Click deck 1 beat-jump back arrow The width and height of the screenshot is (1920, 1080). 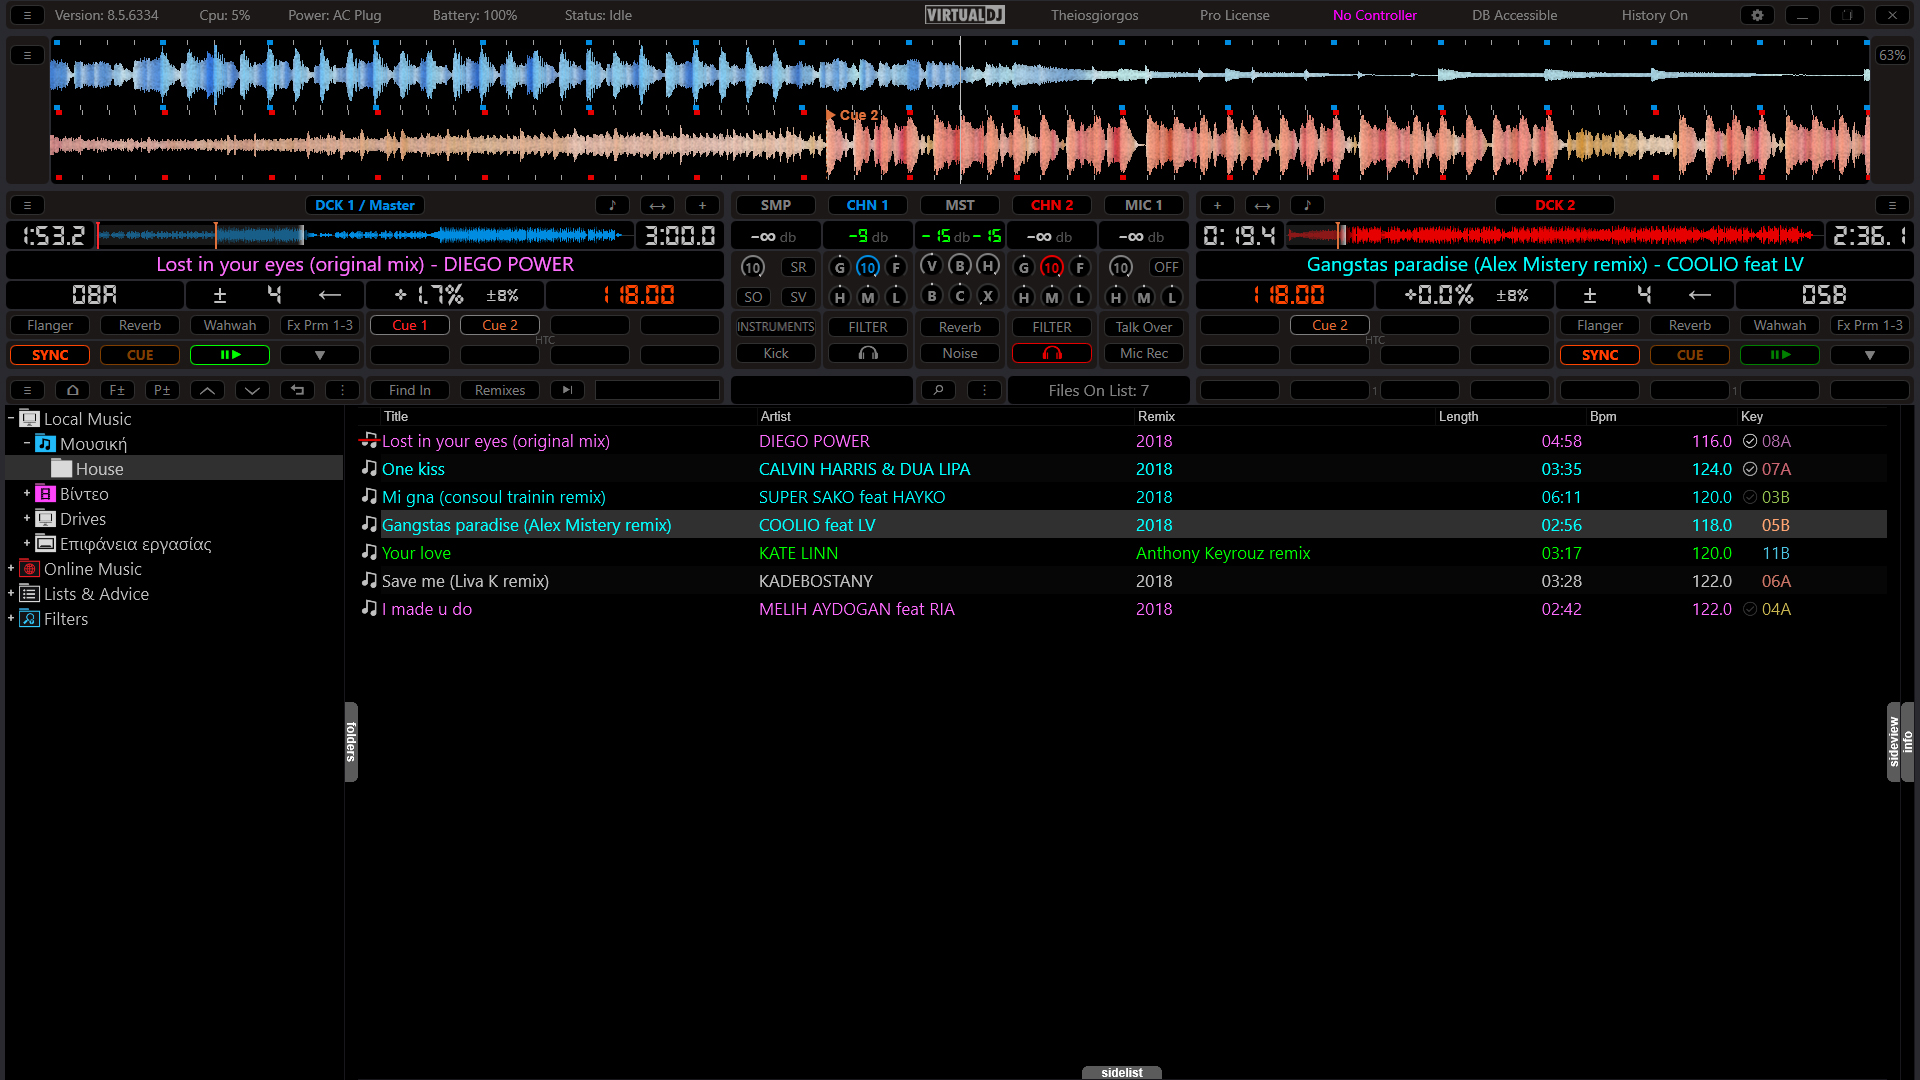click(330, 295)
